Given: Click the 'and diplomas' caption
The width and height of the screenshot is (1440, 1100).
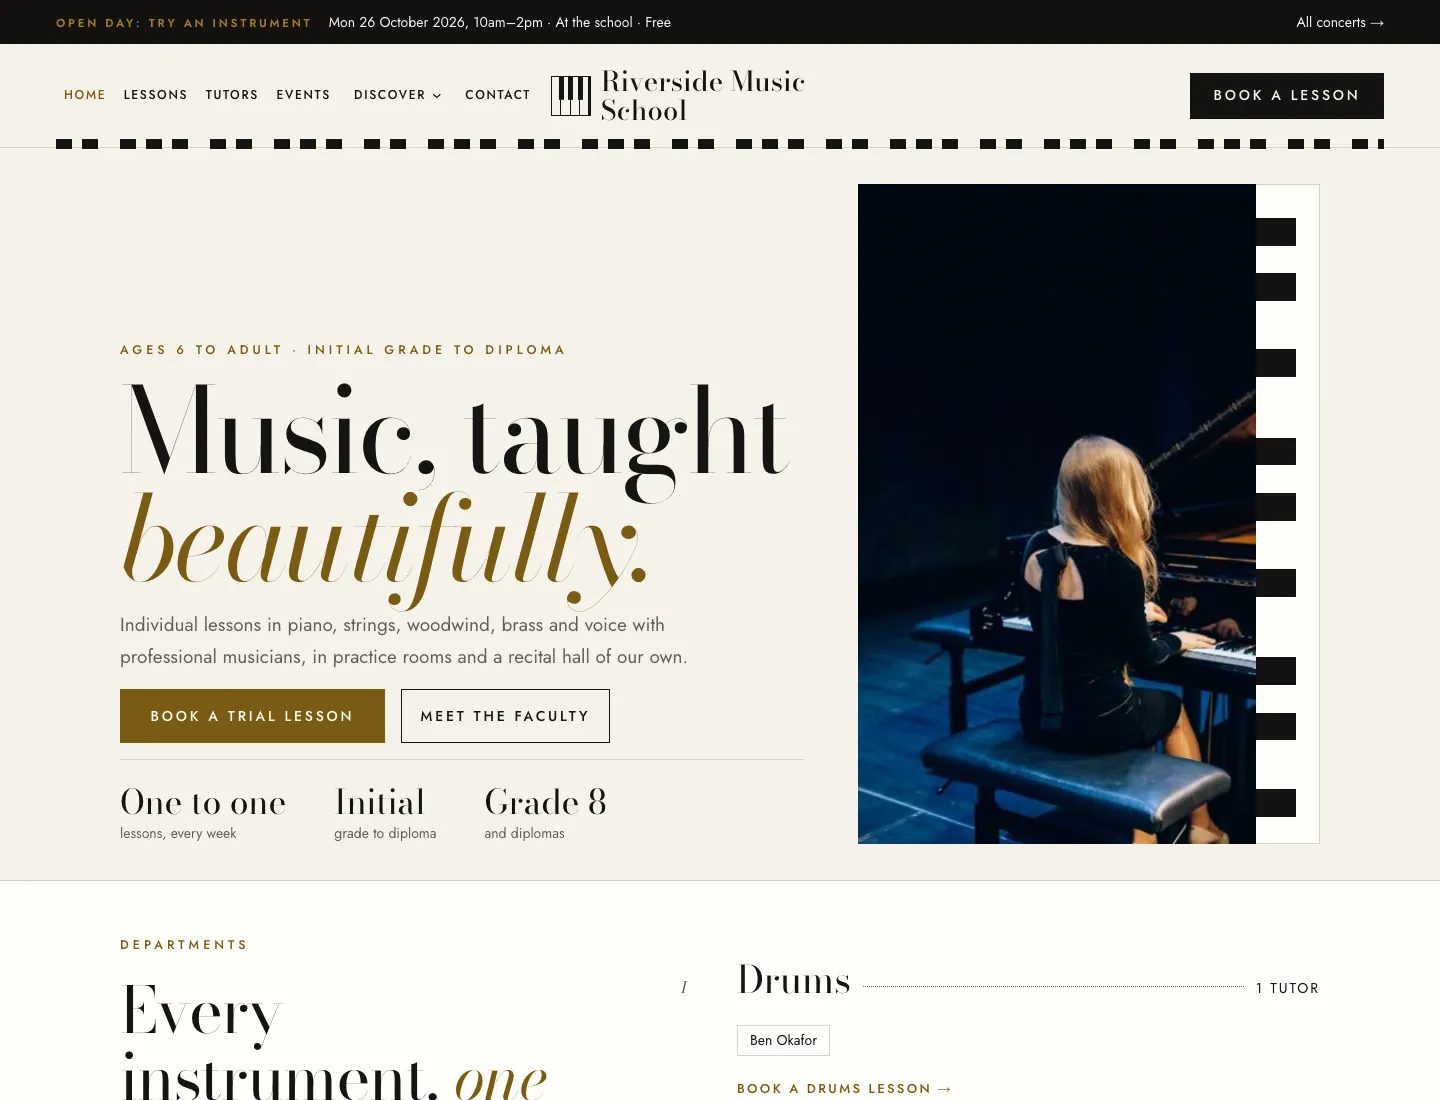Looking at the screenshot, I should tap(524, 833).
